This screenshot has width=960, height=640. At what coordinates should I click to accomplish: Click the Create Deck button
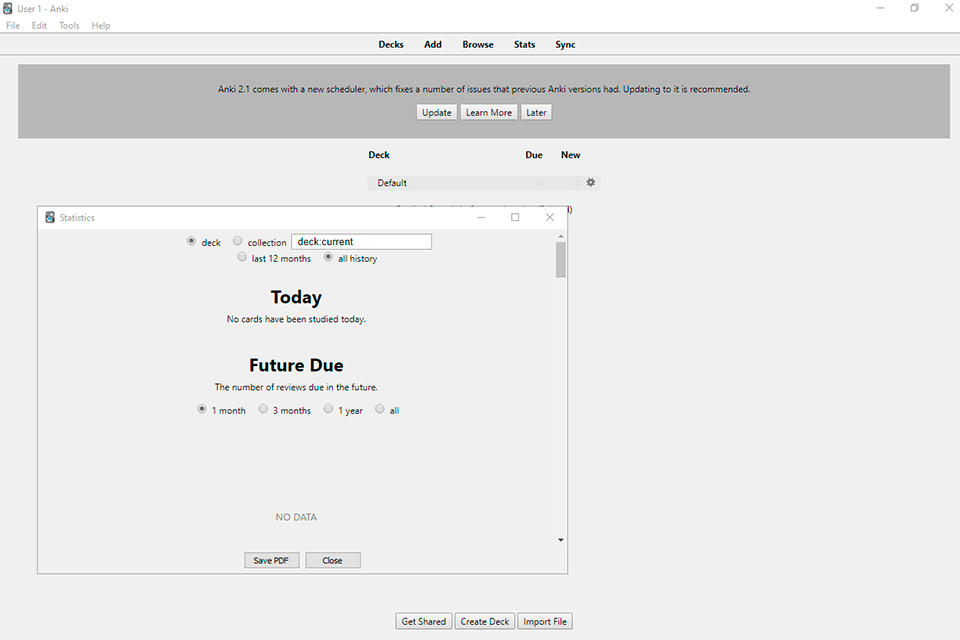coord(485,622)
